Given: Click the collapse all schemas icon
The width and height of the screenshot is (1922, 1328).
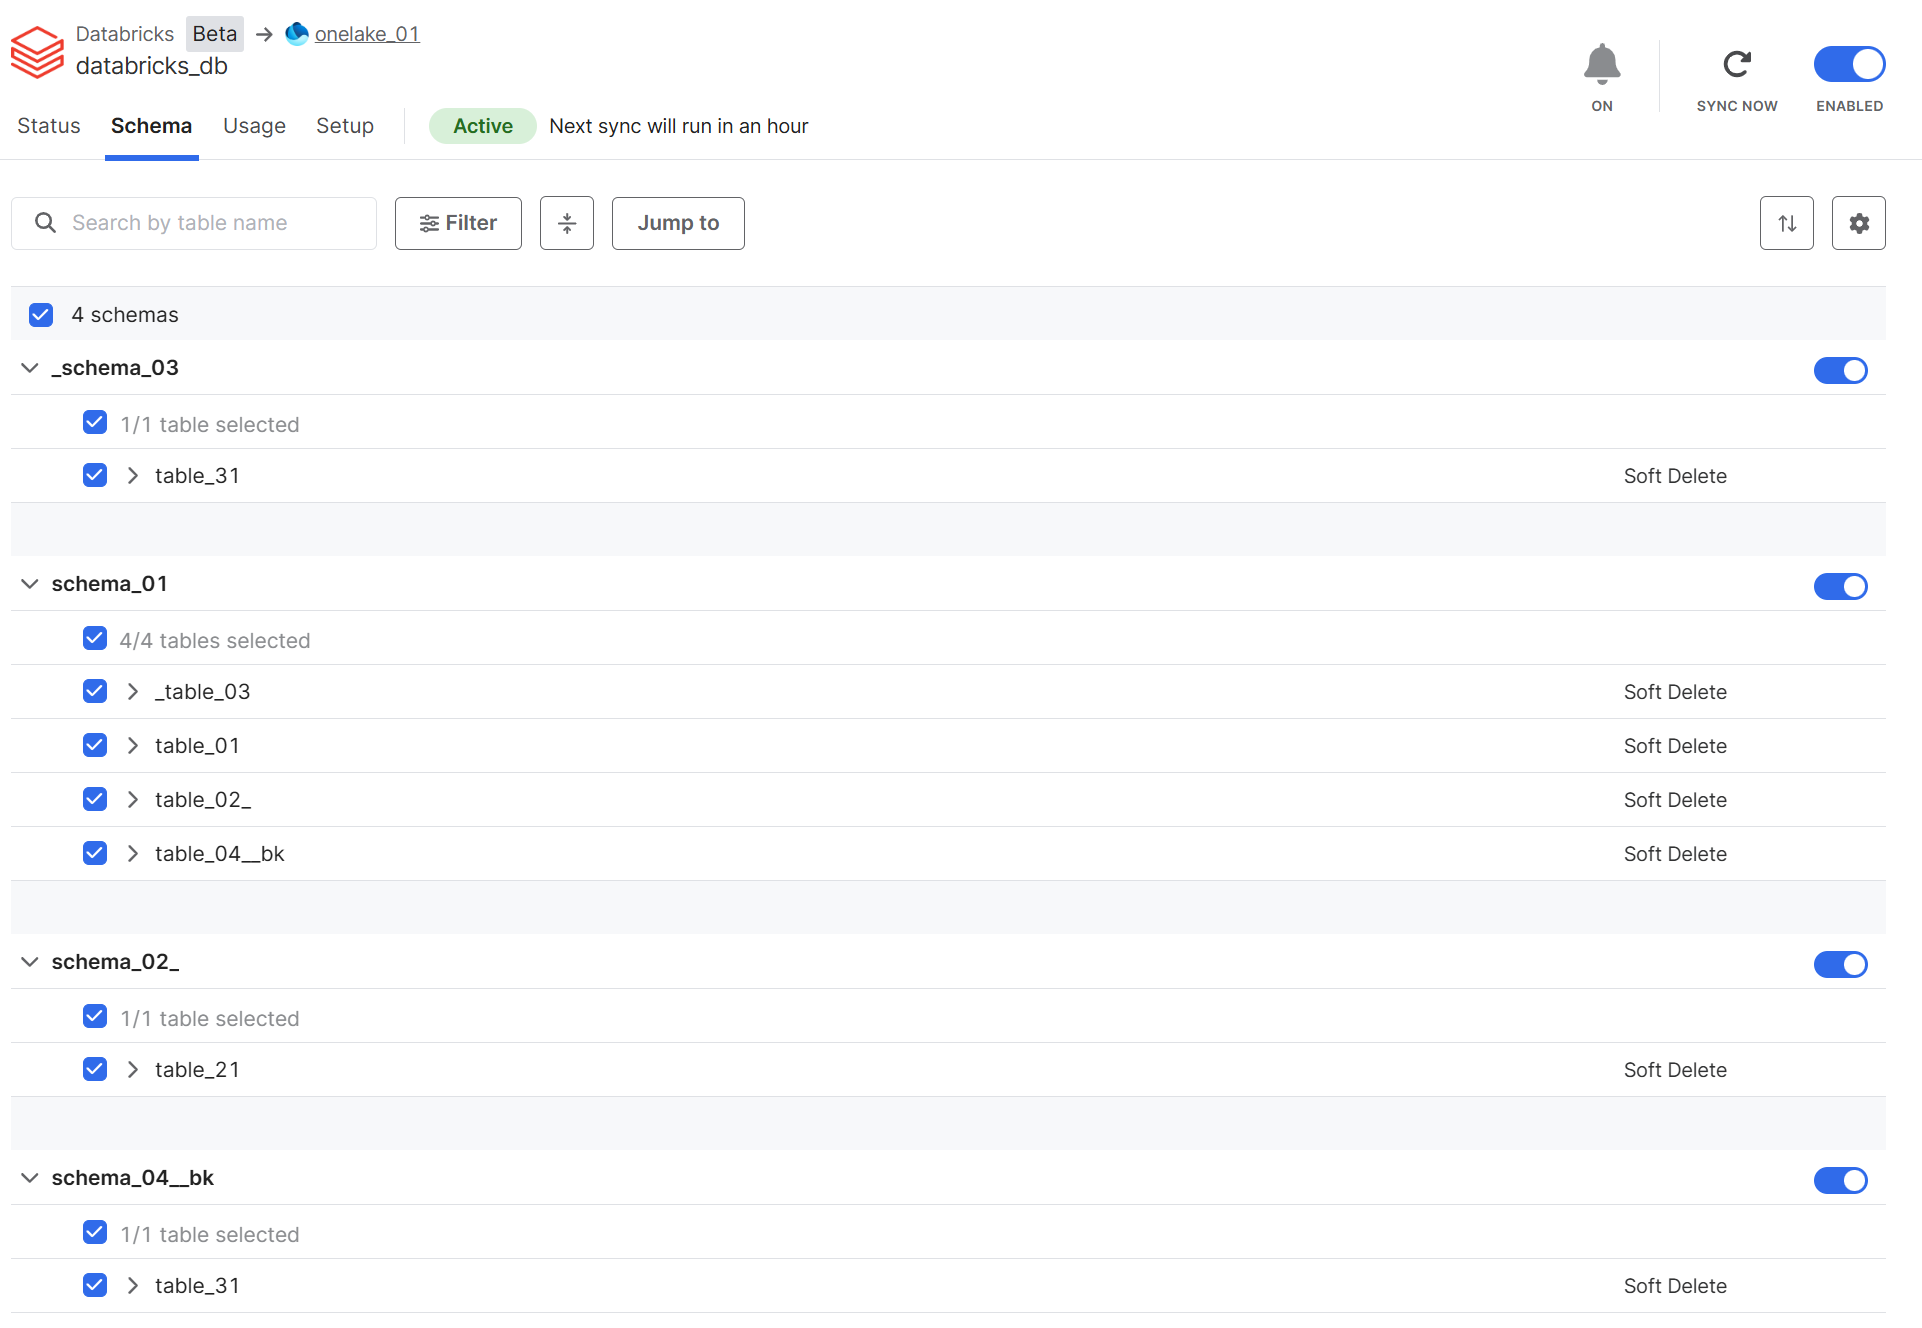Looking at the screenshot, I should [566, 223].
